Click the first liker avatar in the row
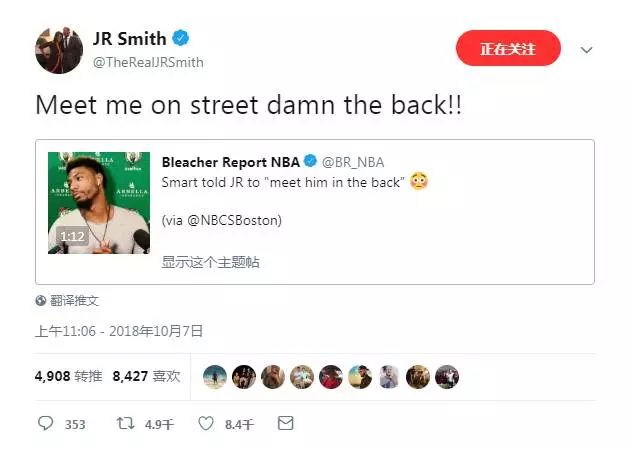The height and width of the screenshot is (450, 633). 215,377
